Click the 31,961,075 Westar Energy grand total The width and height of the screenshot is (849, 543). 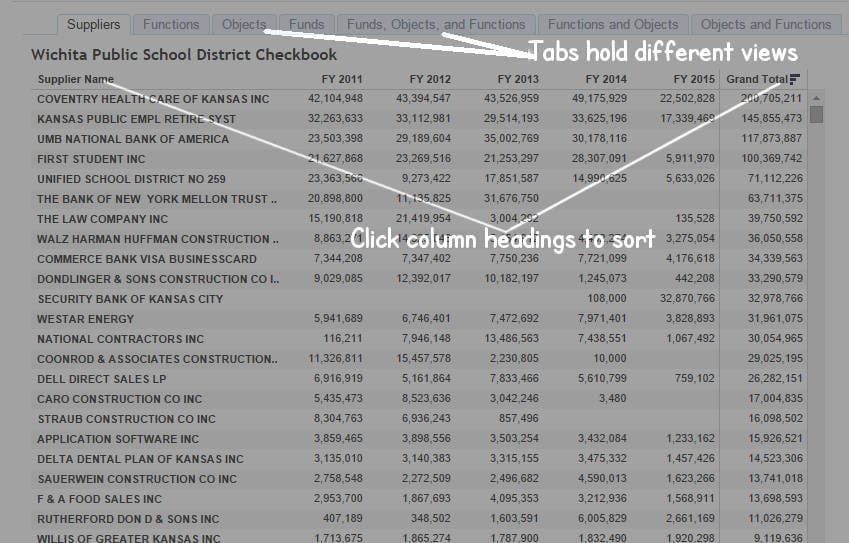point(775,319)
